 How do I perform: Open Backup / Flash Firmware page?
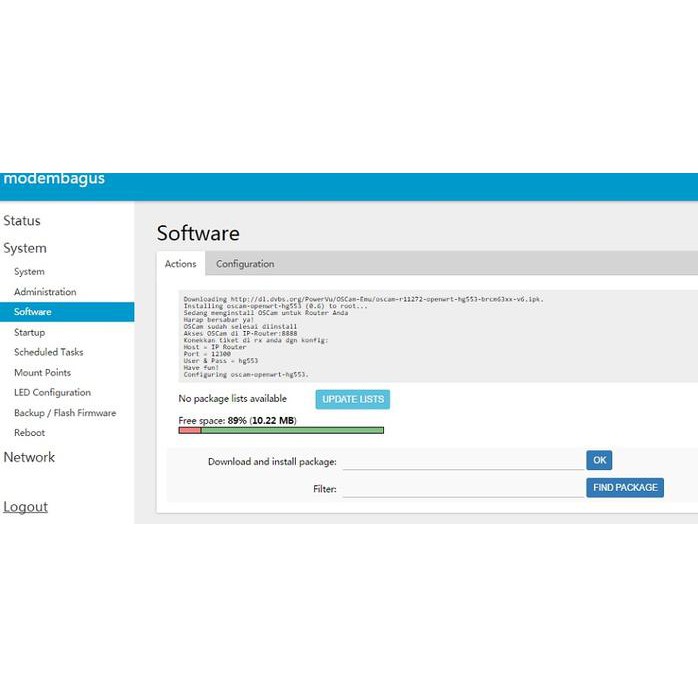65,413
